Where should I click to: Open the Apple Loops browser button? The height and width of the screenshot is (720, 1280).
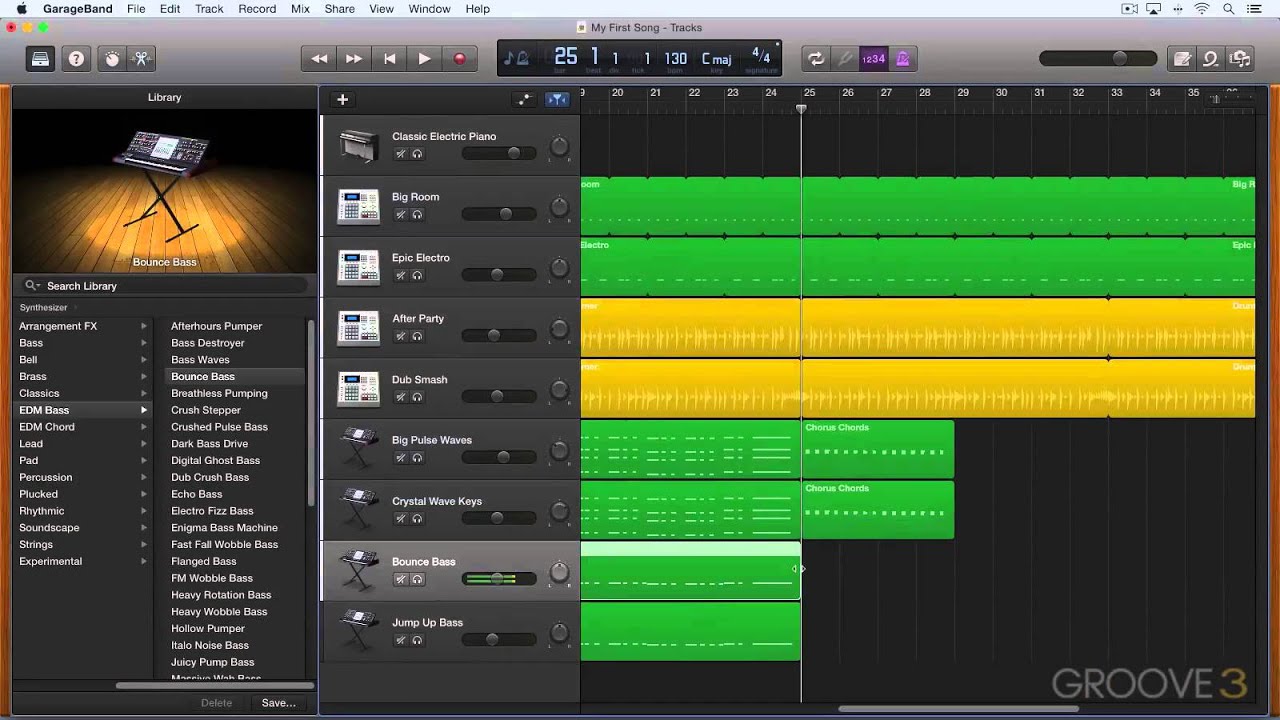click(1211, 59)
